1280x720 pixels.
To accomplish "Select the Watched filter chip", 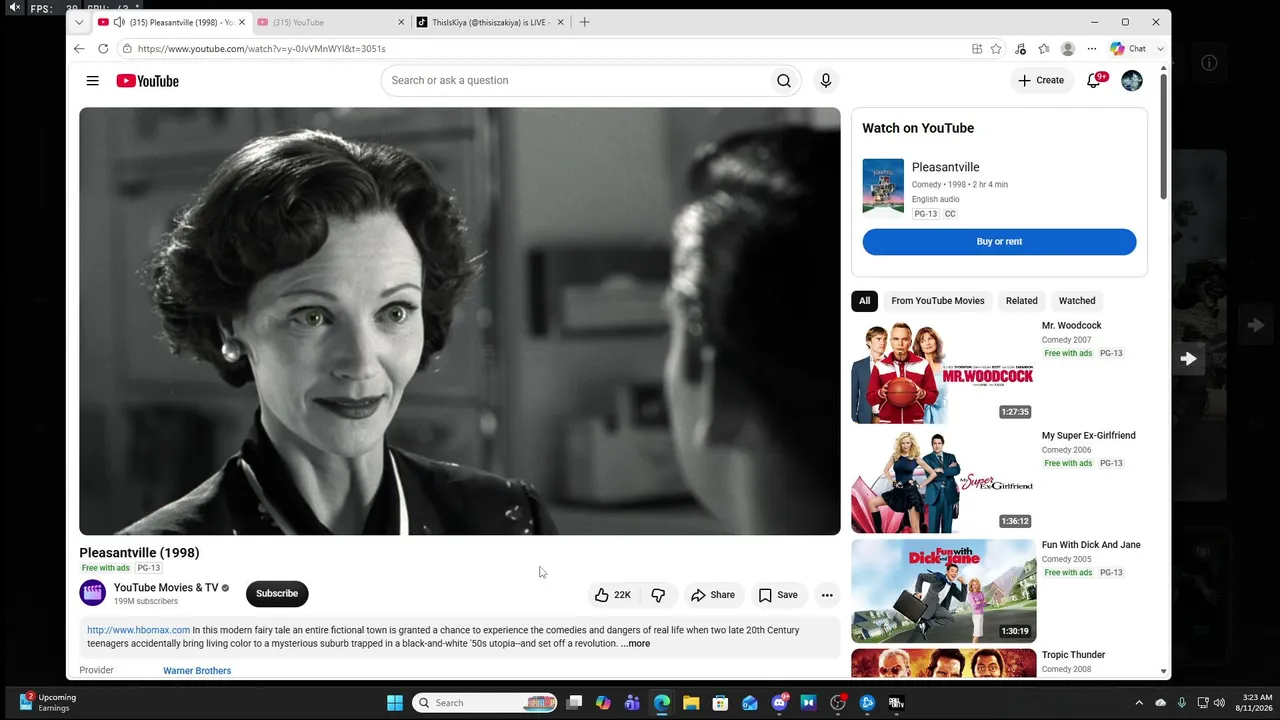I will [1077, 301].
